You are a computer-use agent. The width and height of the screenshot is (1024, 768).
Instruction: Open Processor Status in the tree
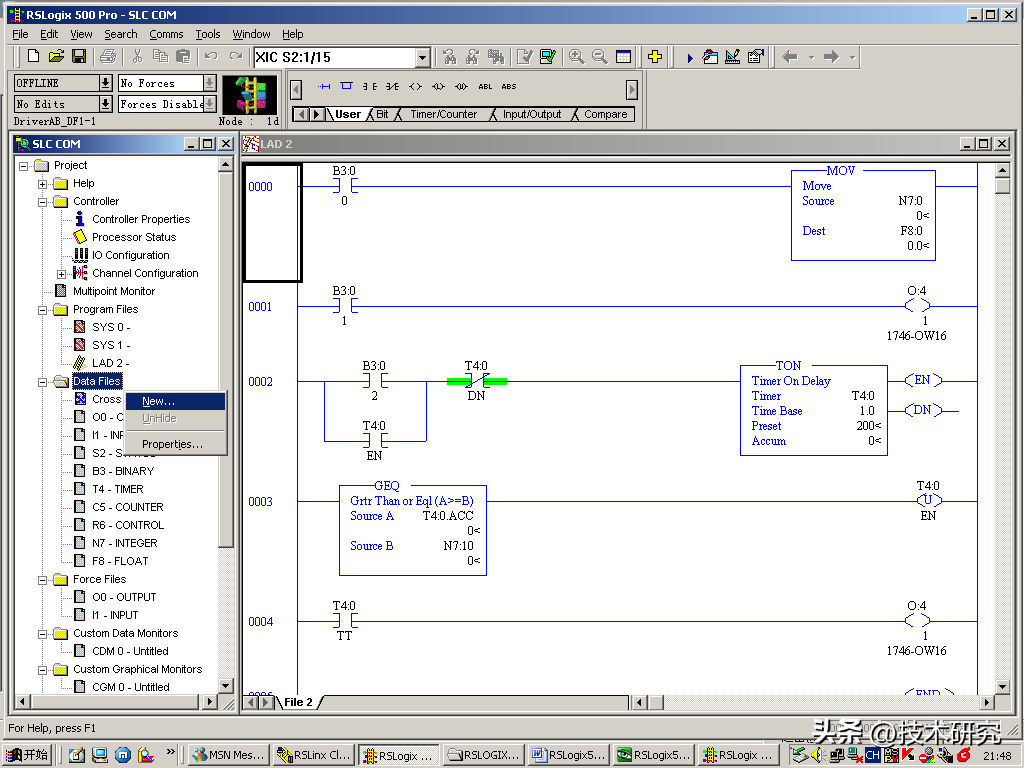coord(134,237)
